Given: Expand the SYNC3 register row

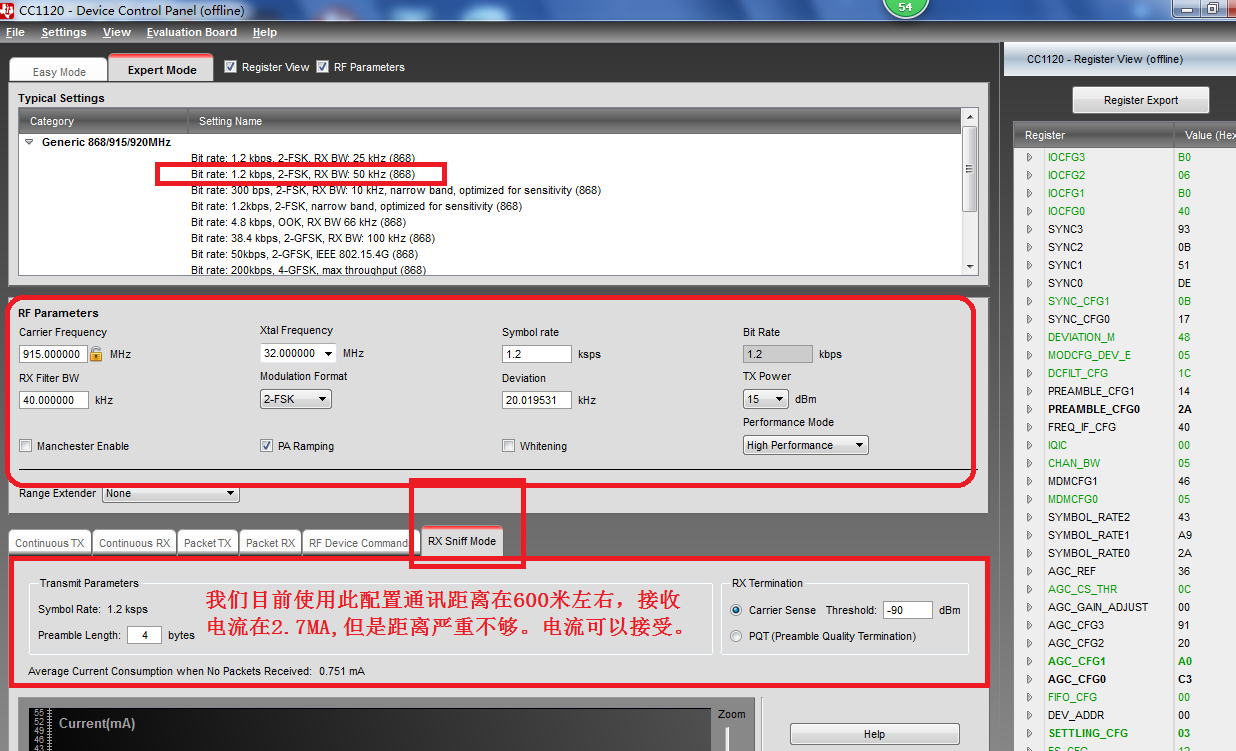Looking at the screenshot, I should click(1029, 229).
